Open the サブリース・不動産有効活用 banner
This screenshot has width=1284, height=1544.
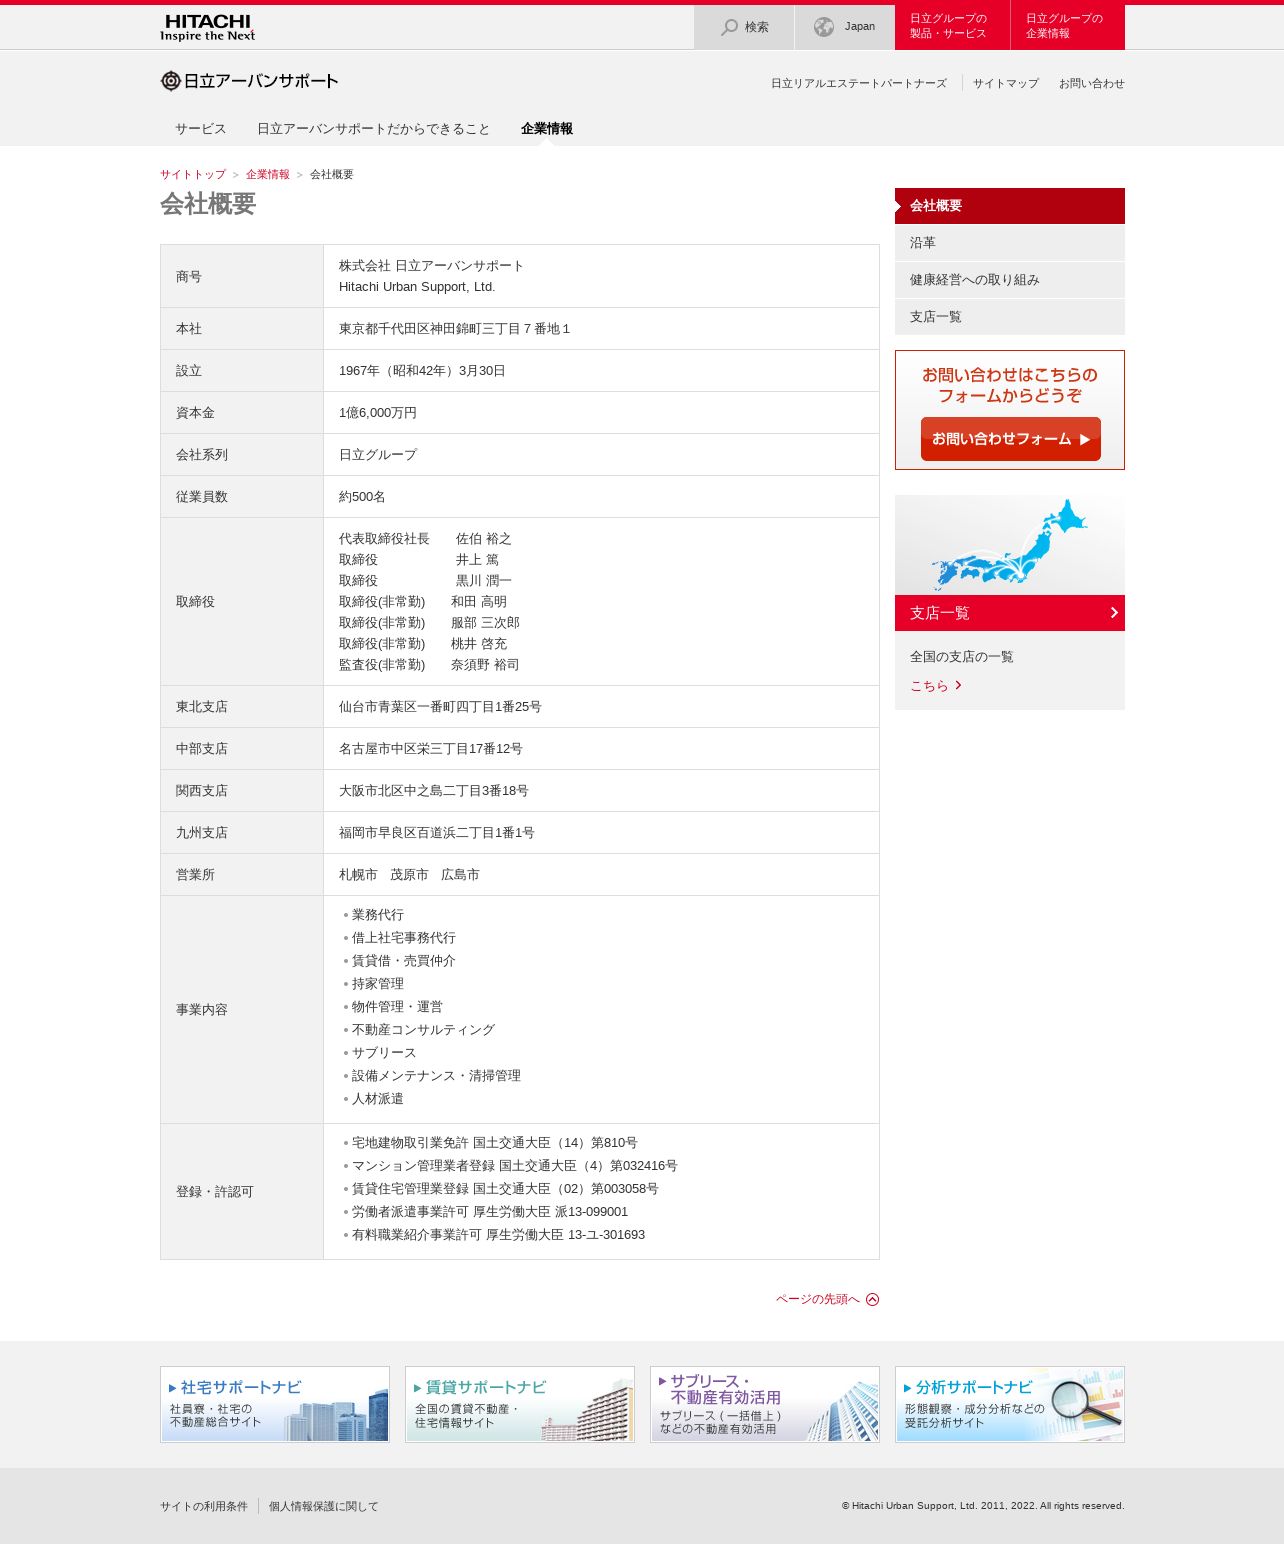coord(765,1404)
